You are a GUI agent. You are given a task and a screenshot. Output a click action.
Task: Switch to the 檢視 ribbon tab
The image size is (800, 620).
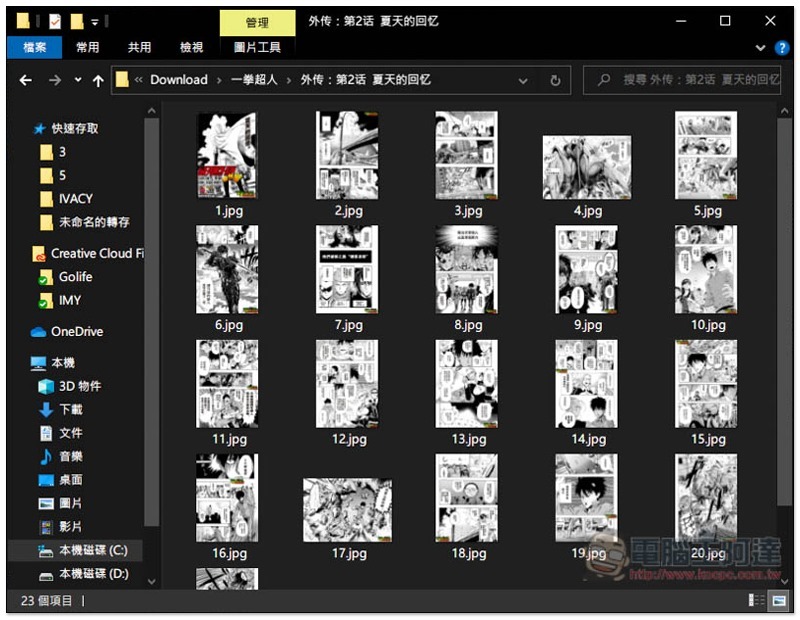191,47
